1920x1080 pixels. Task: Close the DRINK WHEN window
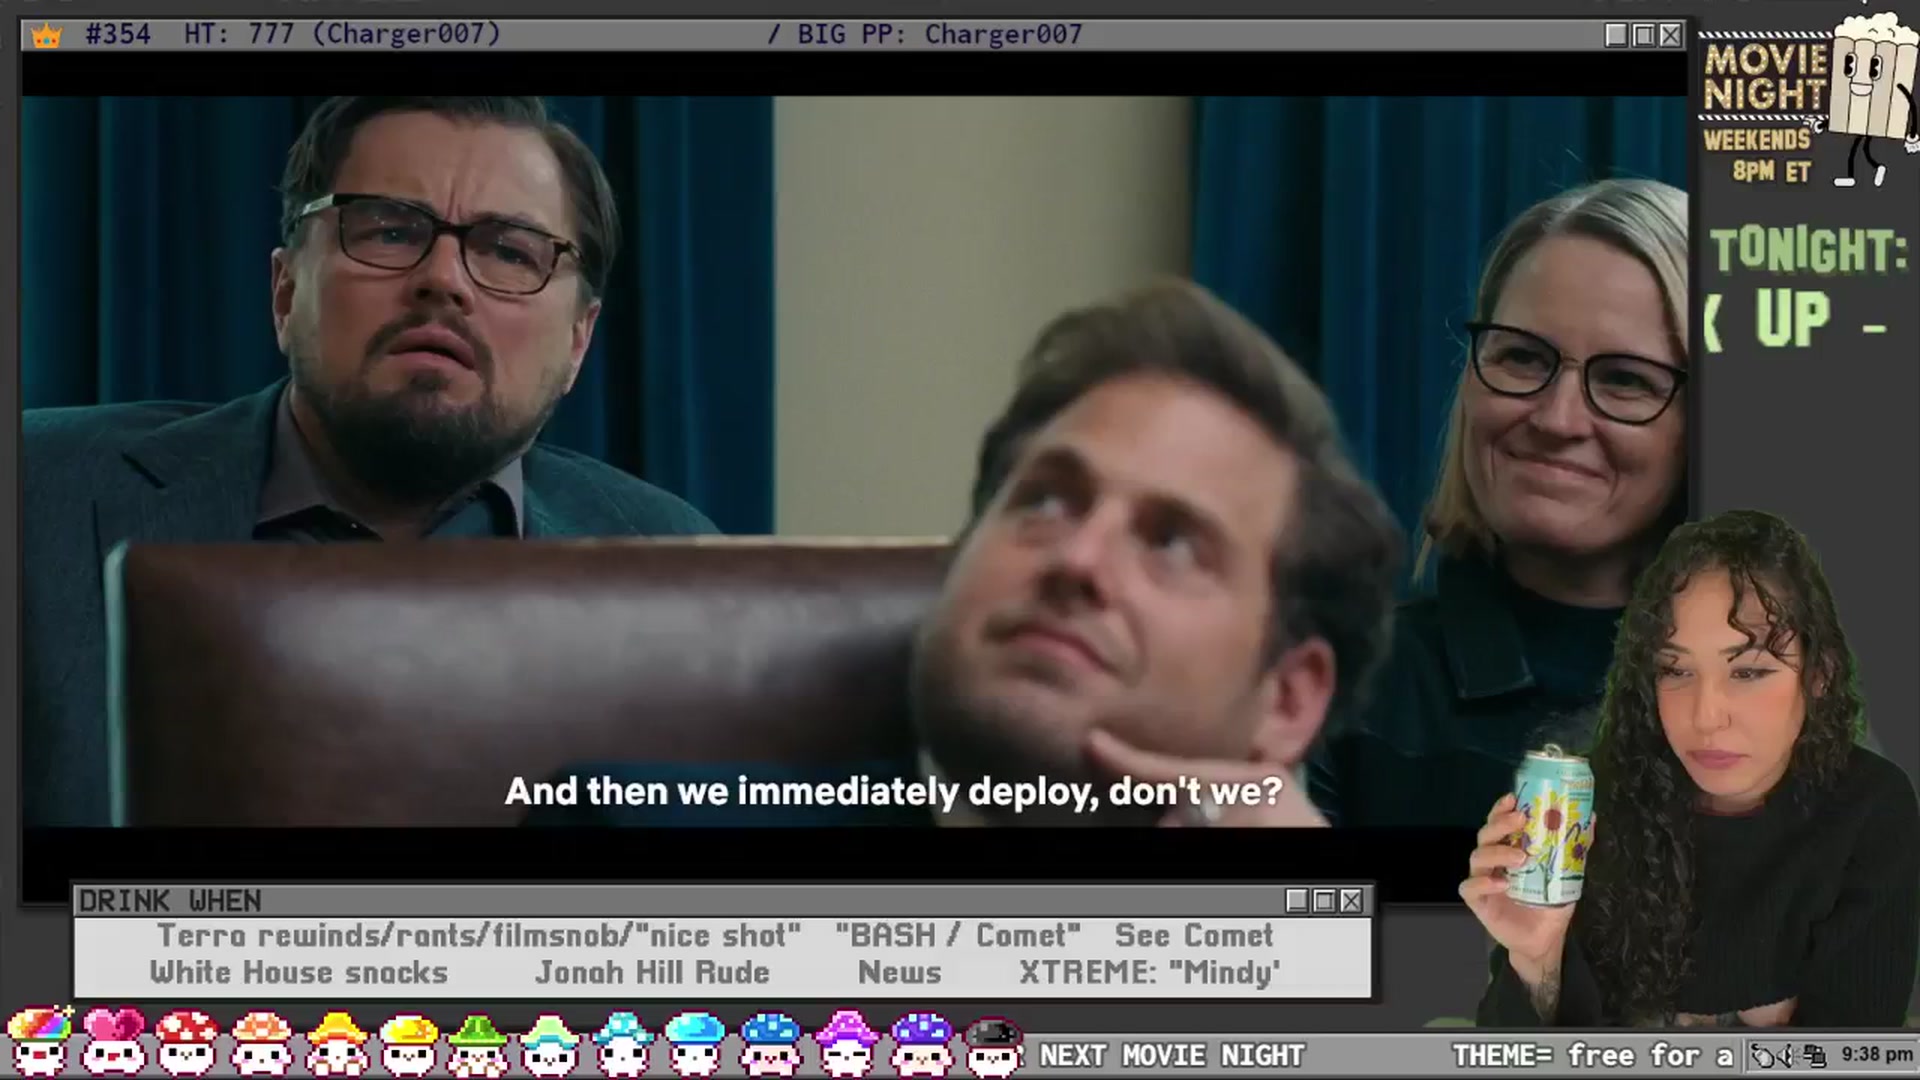click(1351, 901)
